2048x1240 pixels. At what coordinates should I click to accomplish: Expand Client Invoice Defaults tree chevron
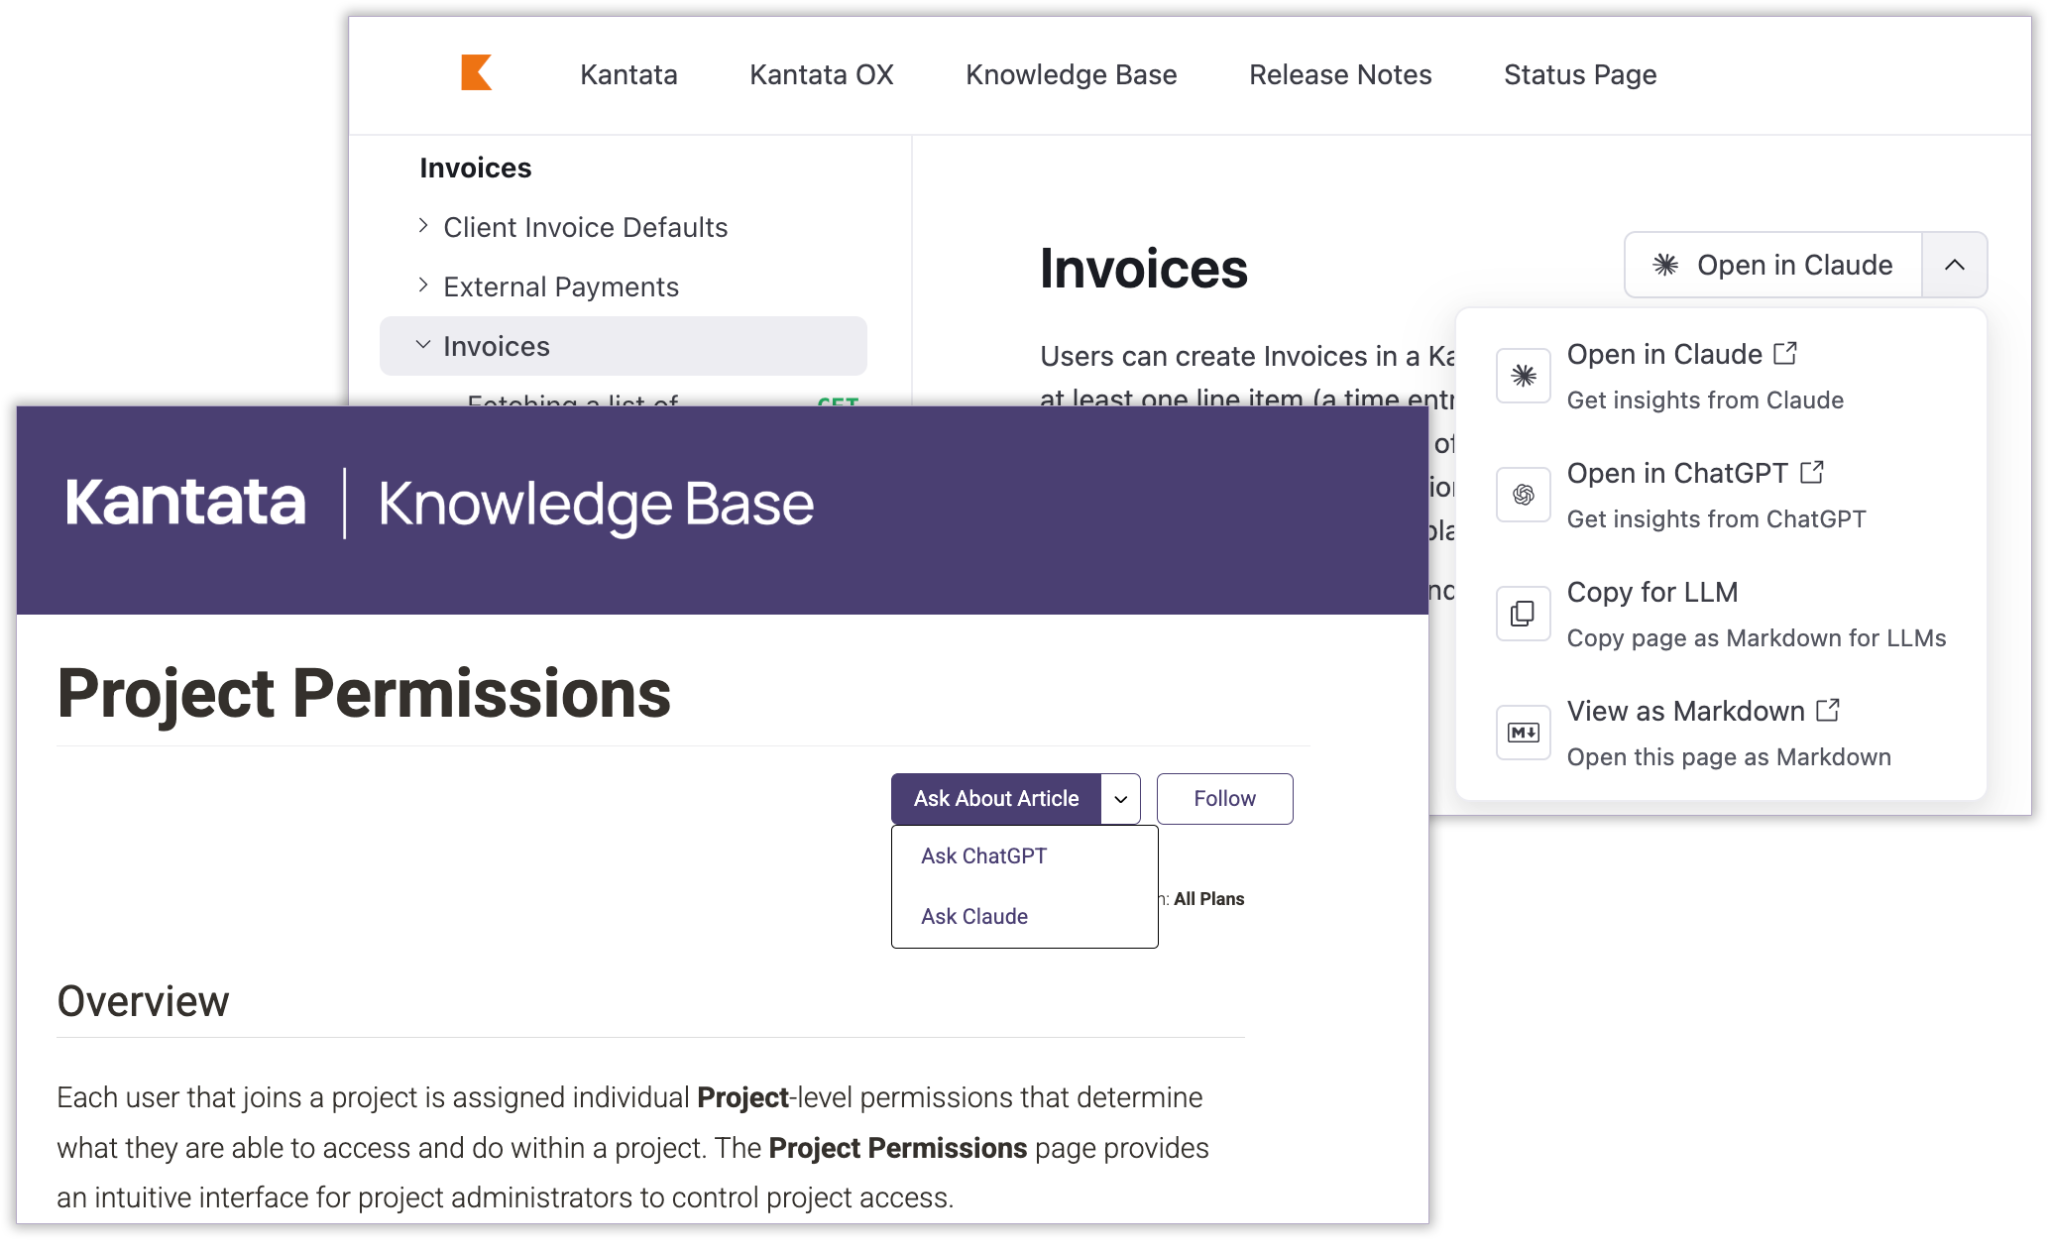423,226
